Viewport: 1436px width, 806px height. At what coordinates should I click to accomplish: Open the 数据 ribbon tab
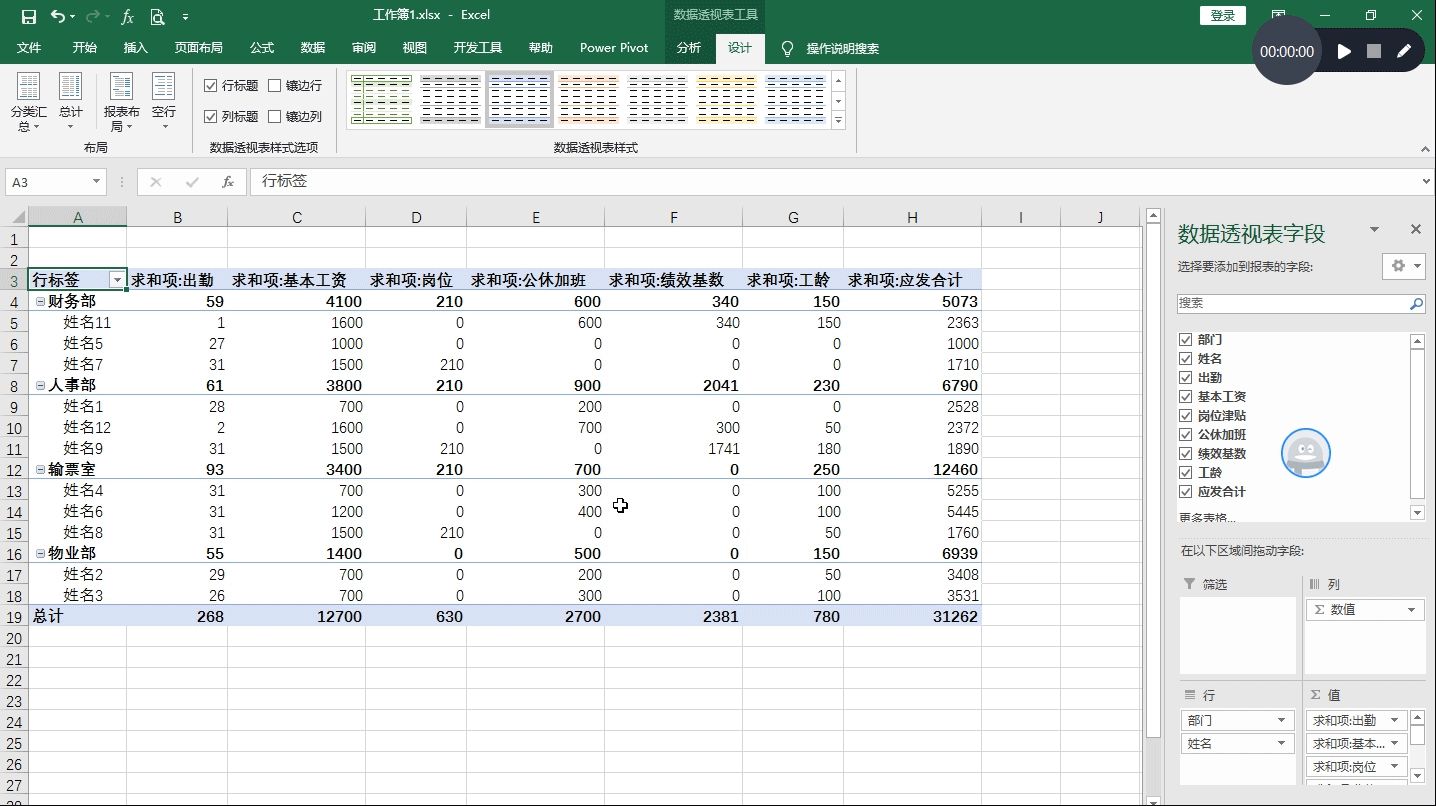point(313,48)
